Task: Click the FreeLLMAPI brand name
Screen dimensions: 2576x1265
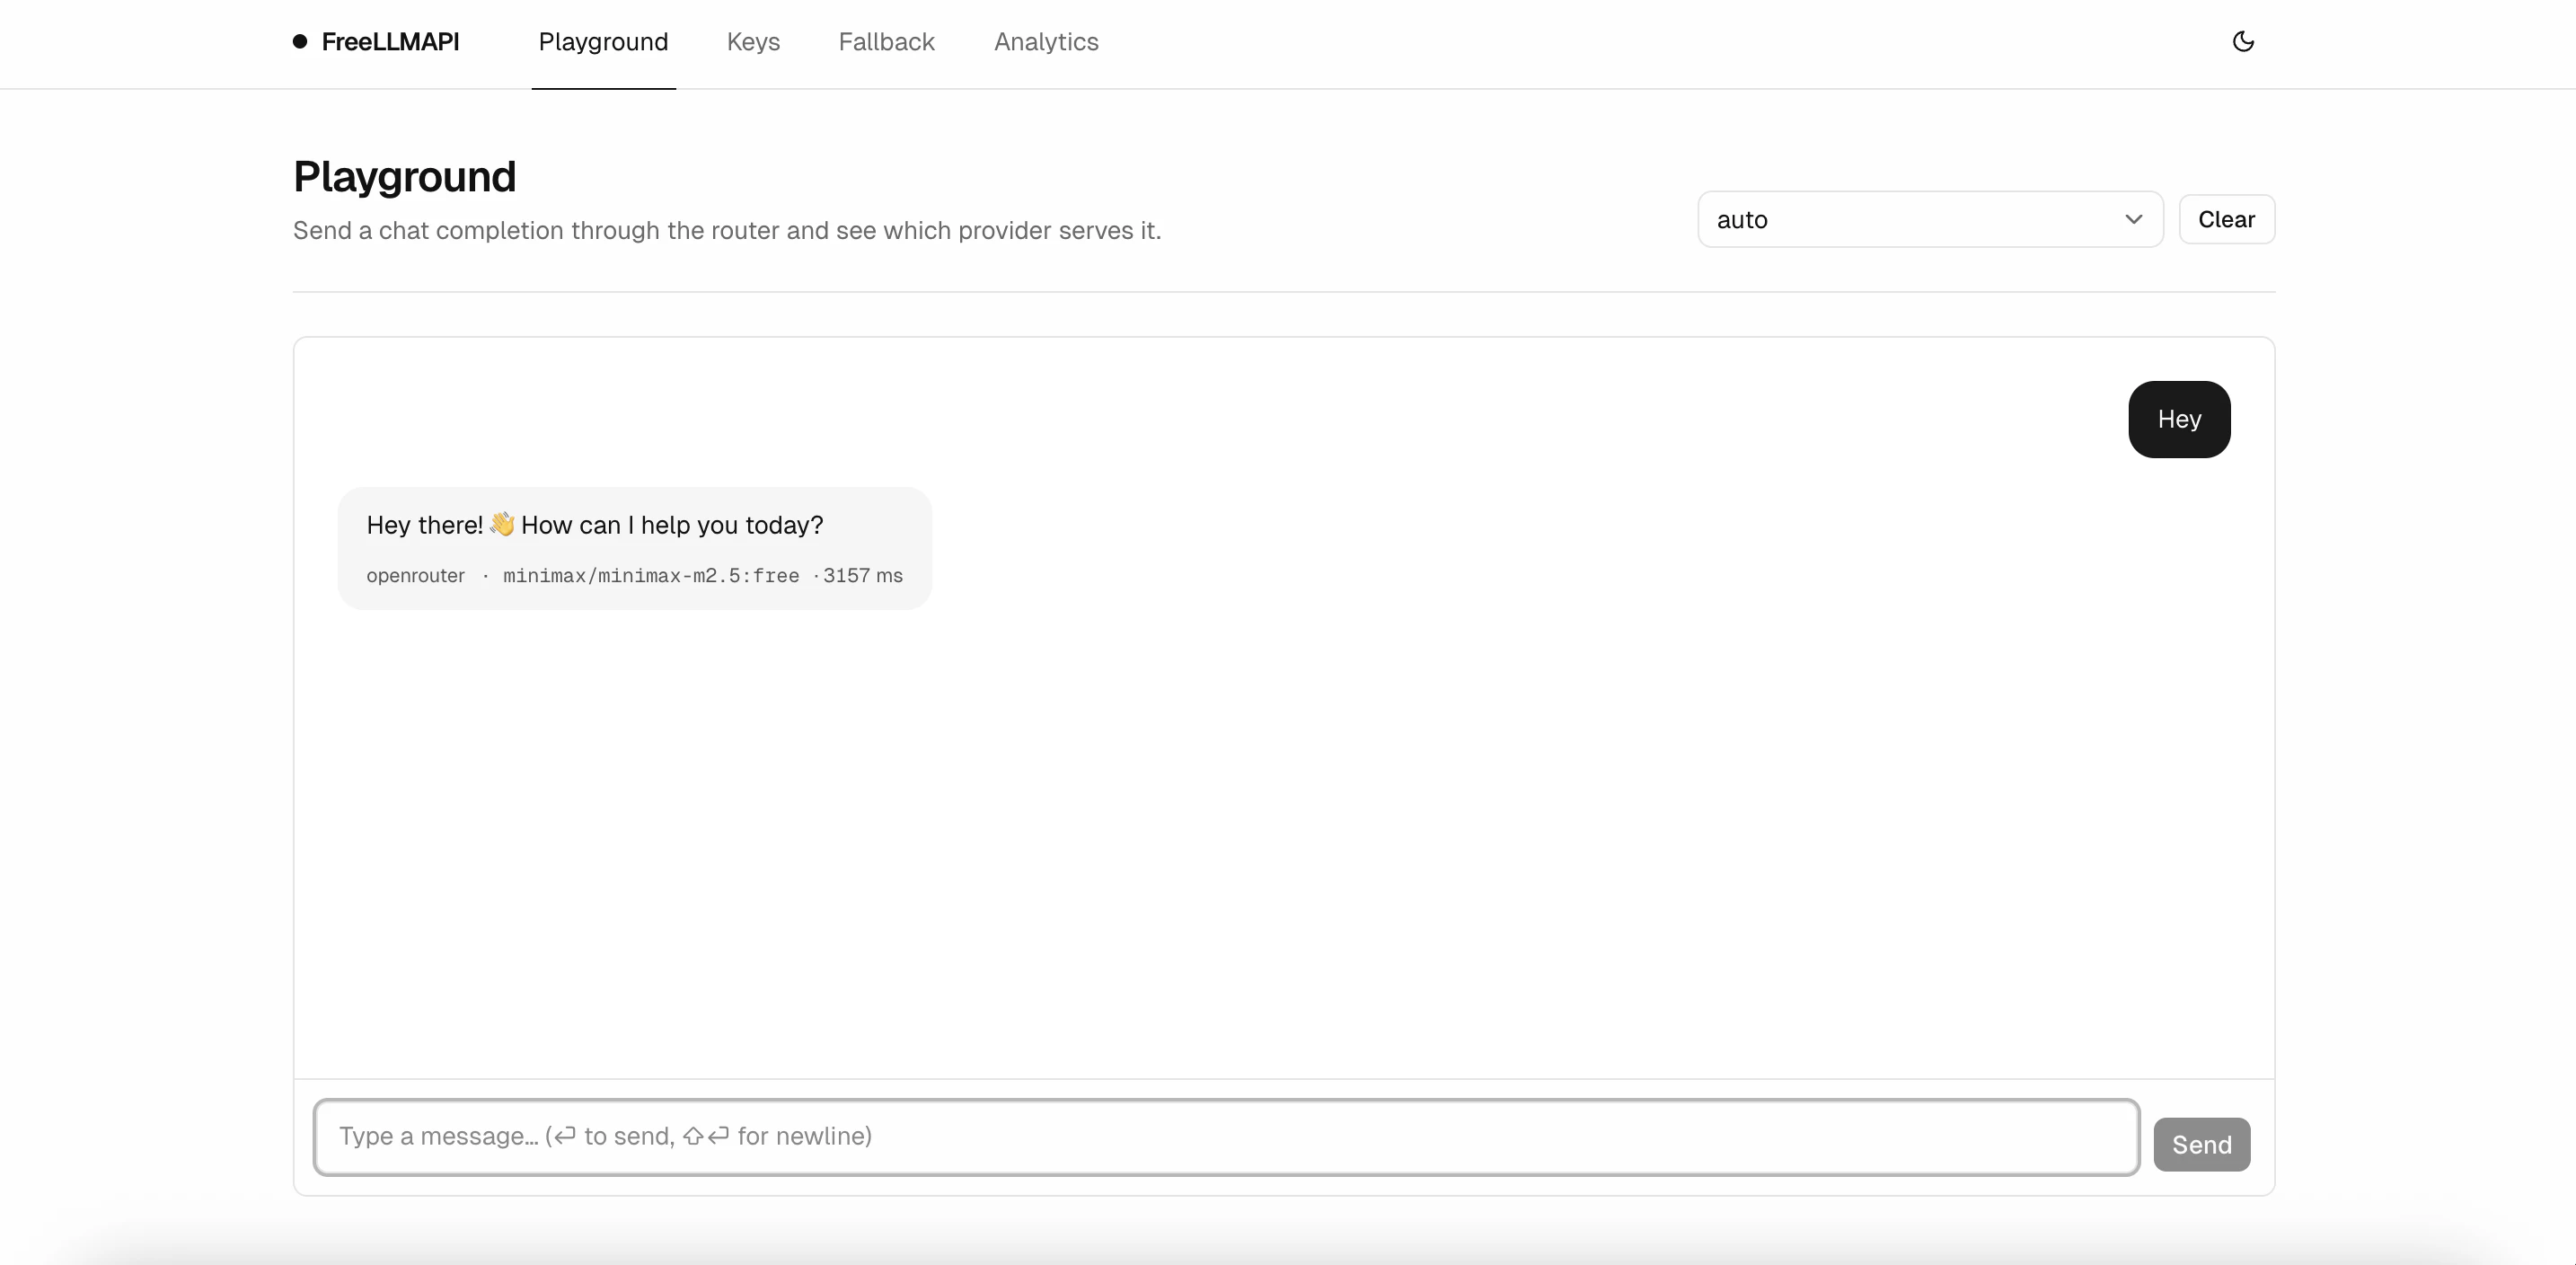Action: [391, 41]
